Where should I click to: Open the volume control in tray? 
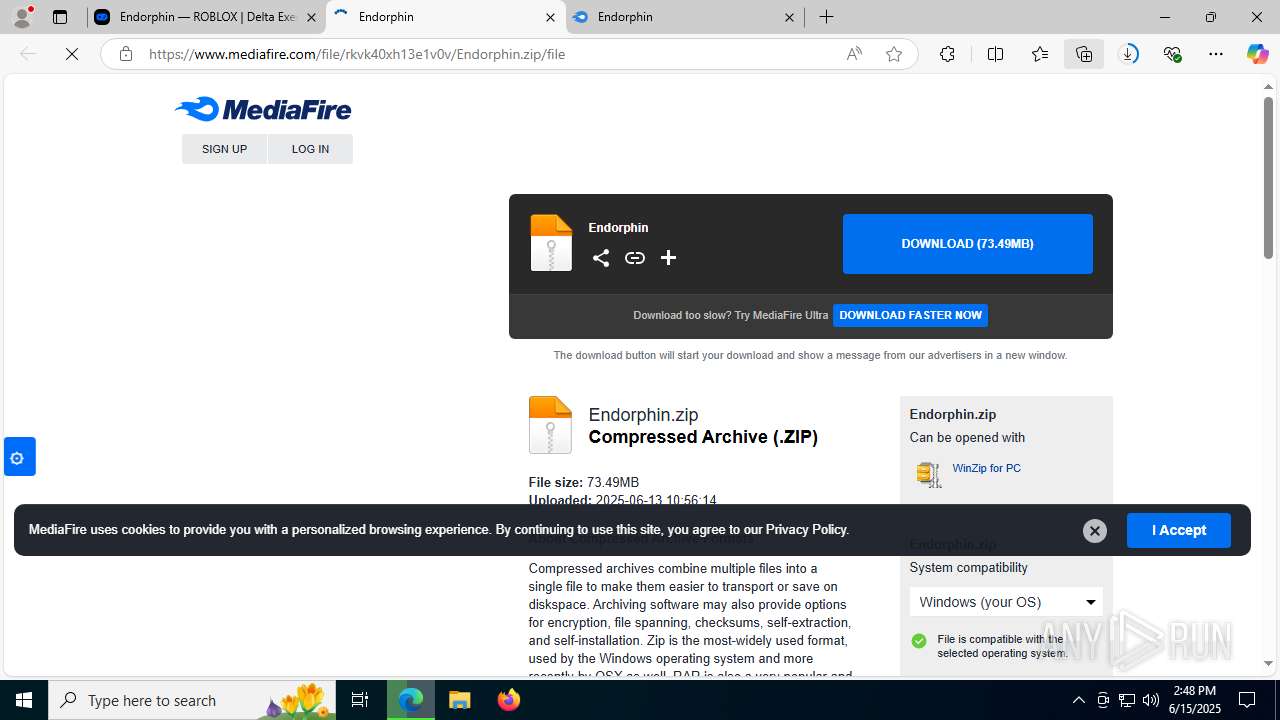coord(1150,700)
